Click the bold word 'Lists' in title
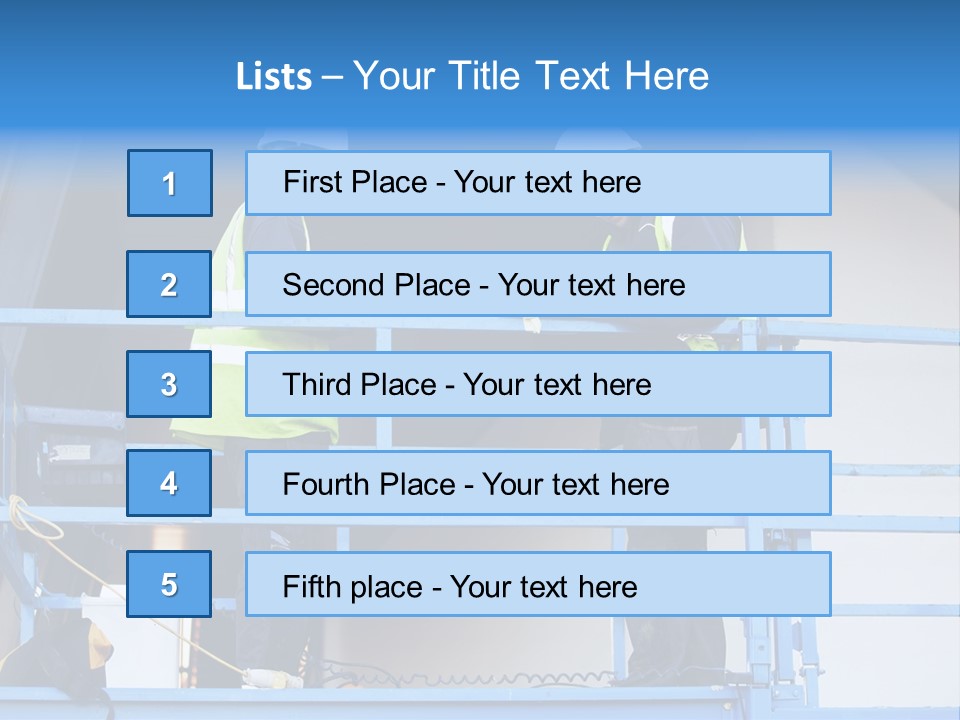The width and height of the screenshot is (960, 720). tap(274, 76)
